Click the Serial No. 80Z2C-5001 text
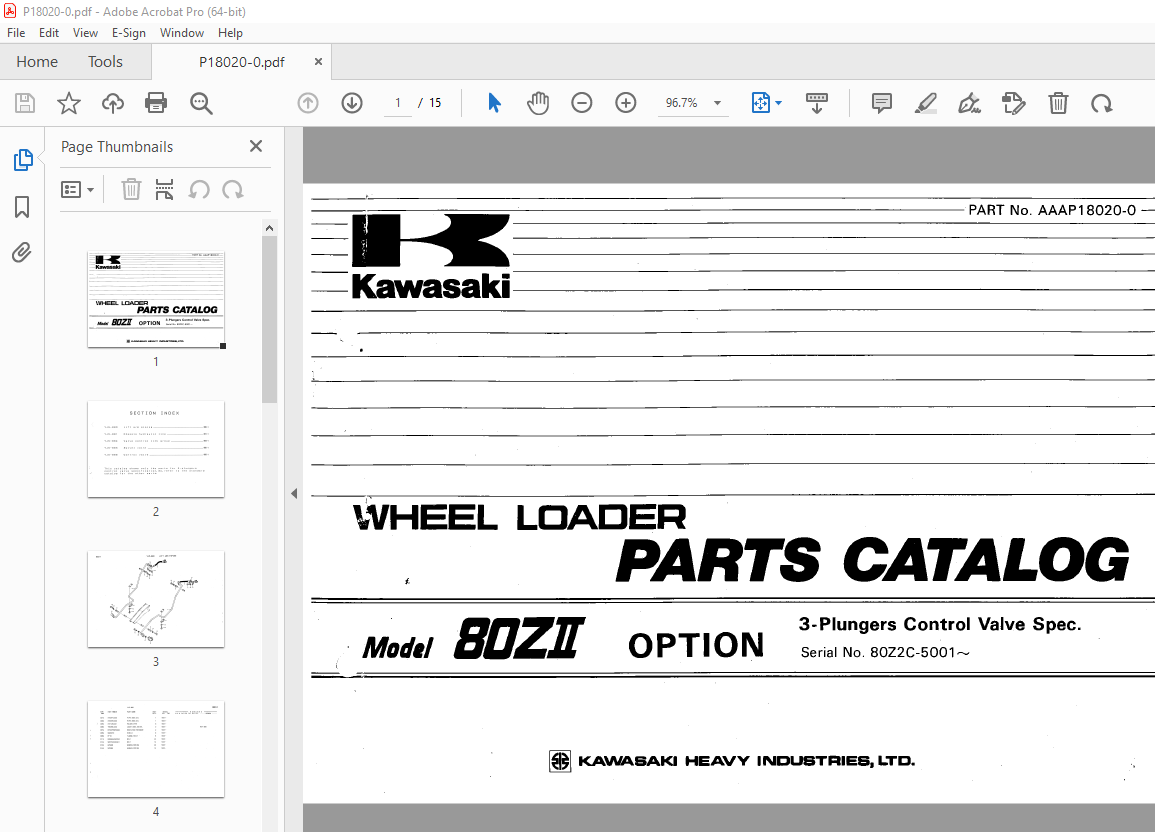This screenshot has height=832, width=1155. (885, 652)
